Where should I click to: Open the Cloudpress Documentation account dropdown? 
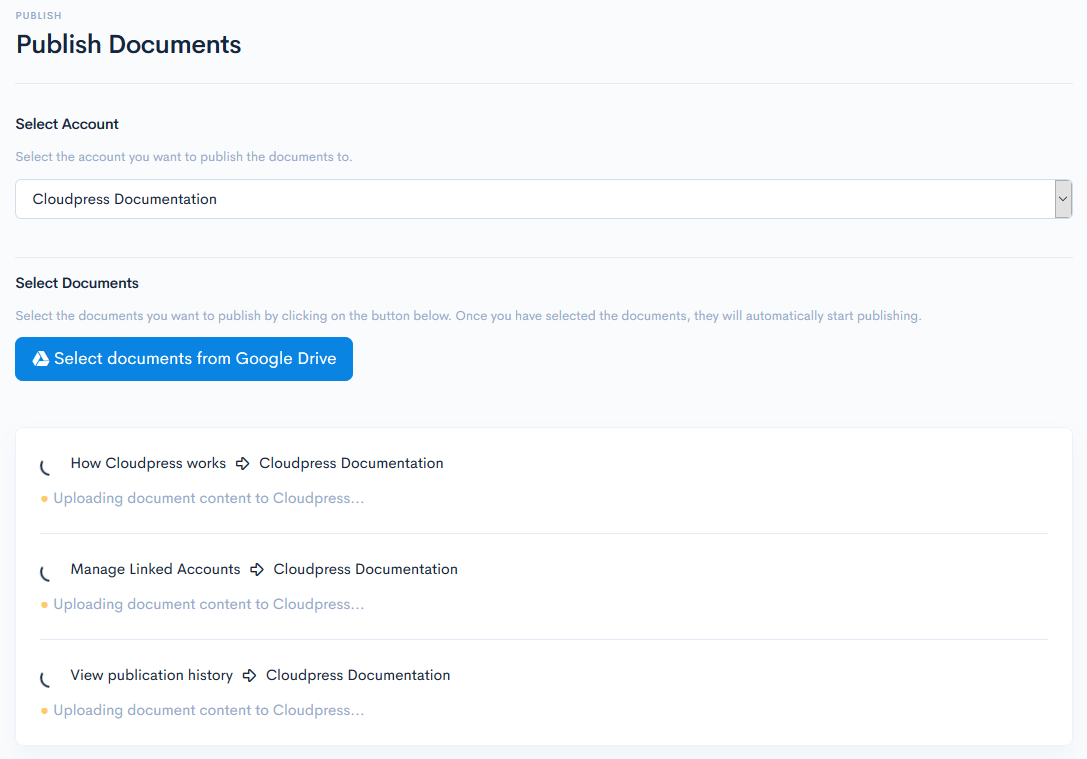click(544, 199)
